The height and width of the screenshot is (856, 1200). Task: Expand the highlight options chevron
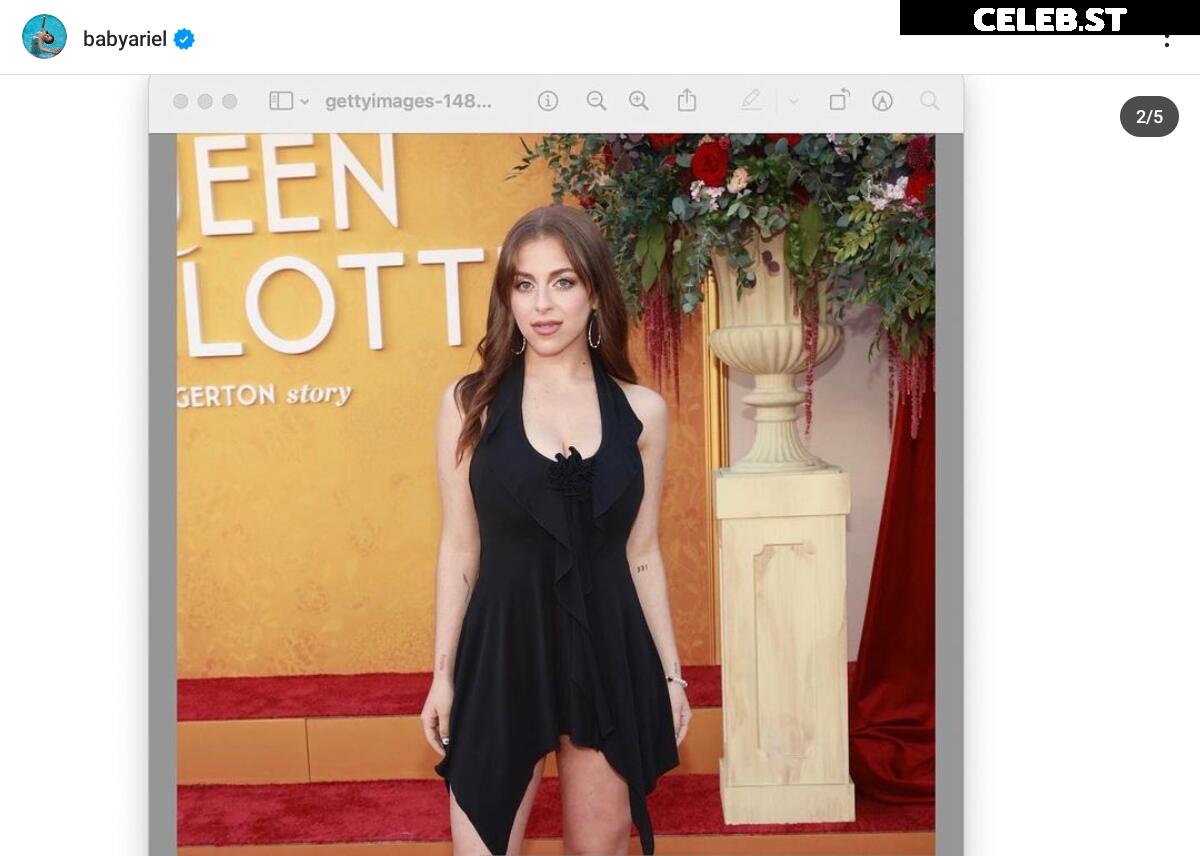794,101
